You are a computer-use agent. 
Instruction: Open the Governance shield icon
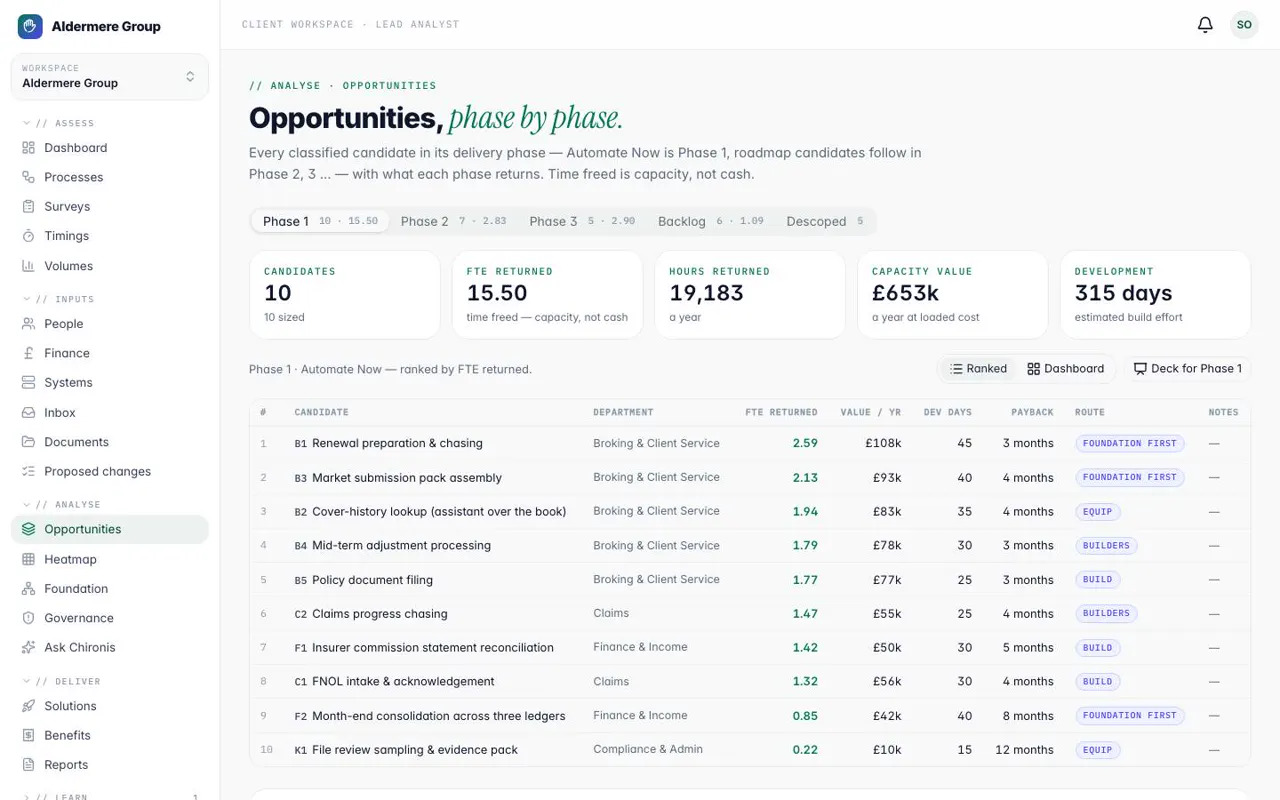(28, 618)
